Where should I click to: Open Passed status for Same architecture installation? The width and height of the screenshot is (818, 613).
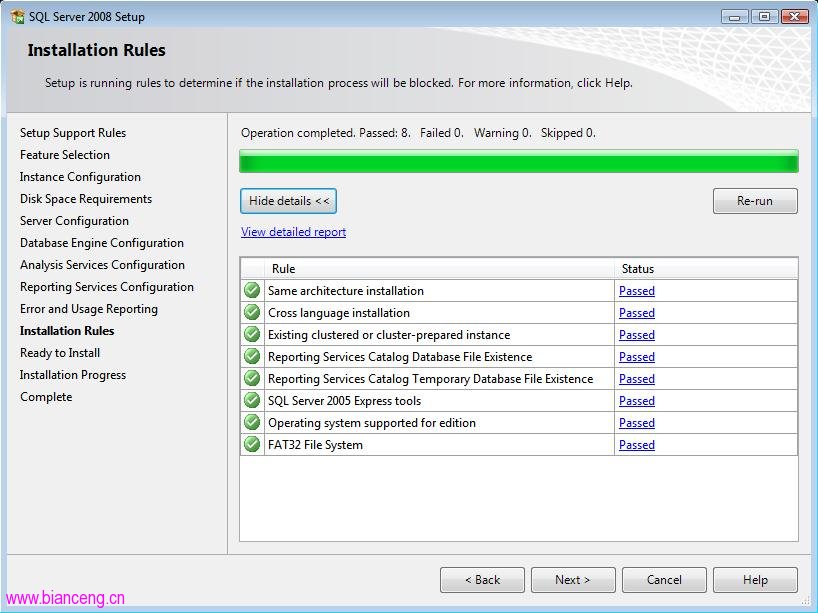click(x=636, y=291)
